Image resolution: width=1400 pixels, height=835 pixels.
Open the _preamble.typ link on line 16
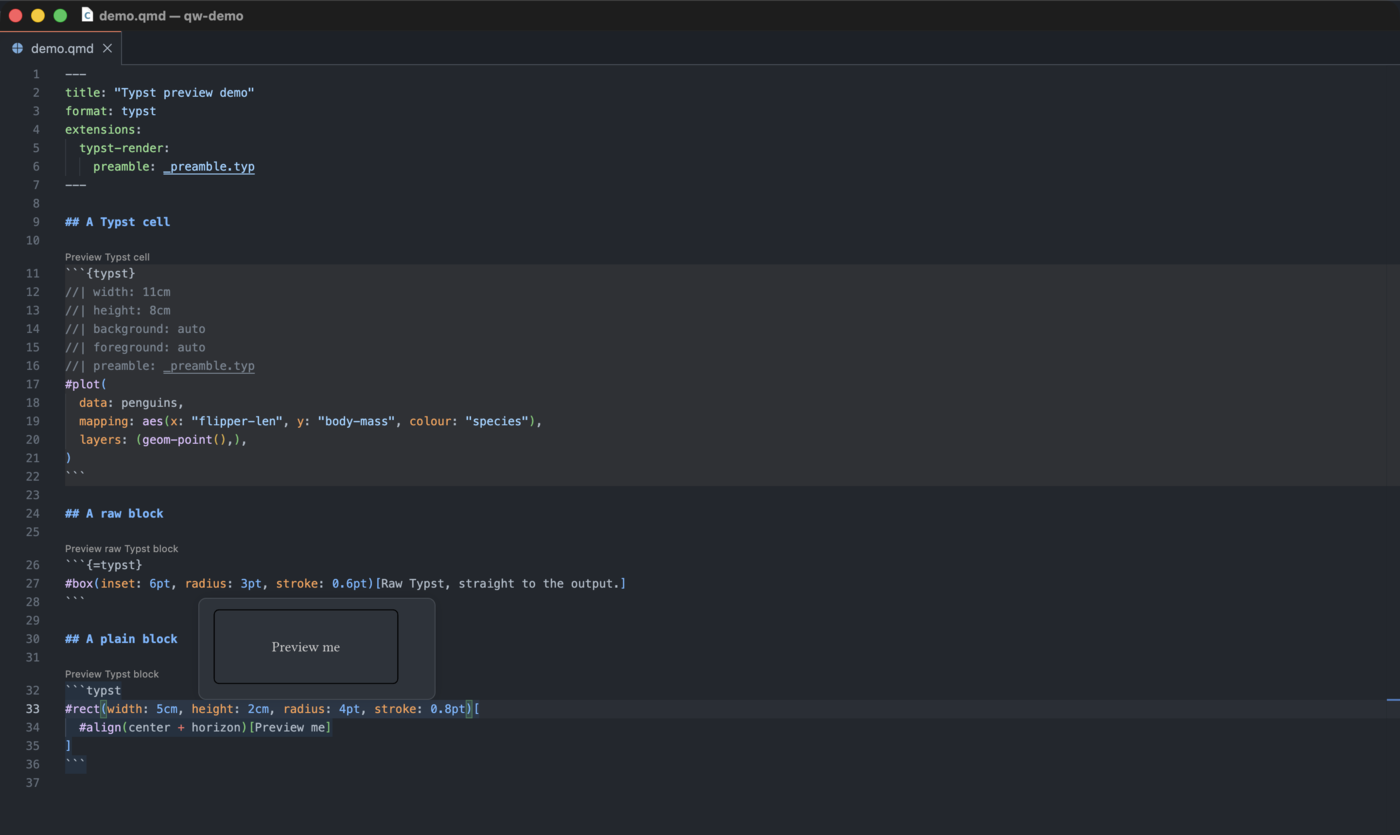pos(209,366)
